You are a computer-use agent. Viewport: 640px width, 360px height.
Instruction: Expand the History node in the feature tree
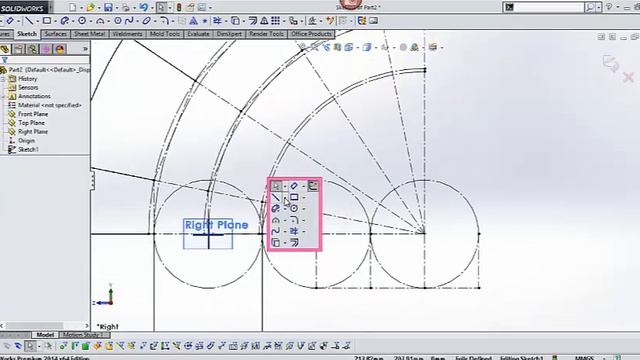tap(3, 79)
